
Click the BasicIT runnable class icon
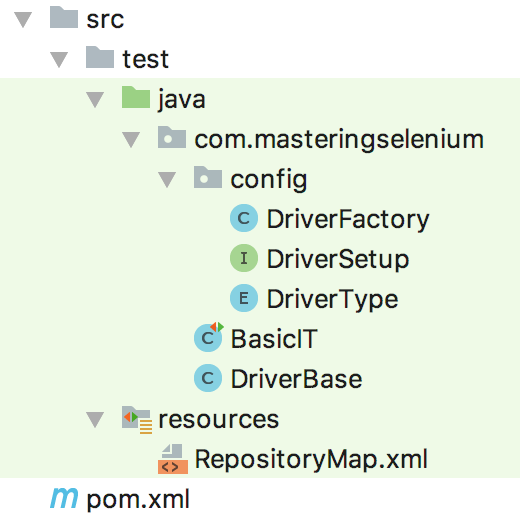click(209, 337)
